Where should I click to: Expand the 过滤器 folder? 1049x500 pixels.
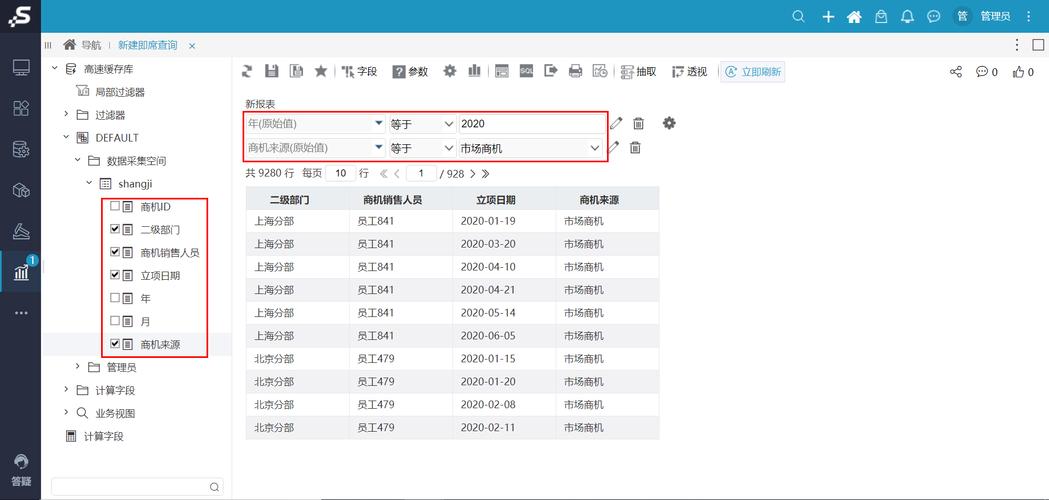[x=66, y=114]
